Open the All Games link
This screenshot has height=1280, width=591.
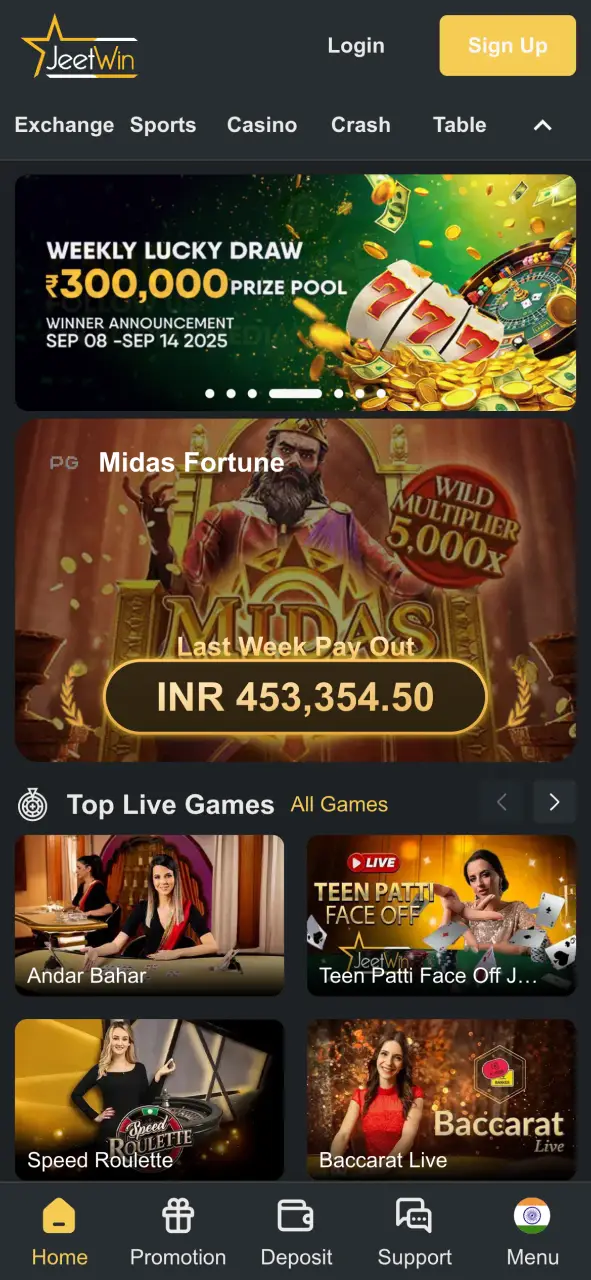(x=339, y=804)
